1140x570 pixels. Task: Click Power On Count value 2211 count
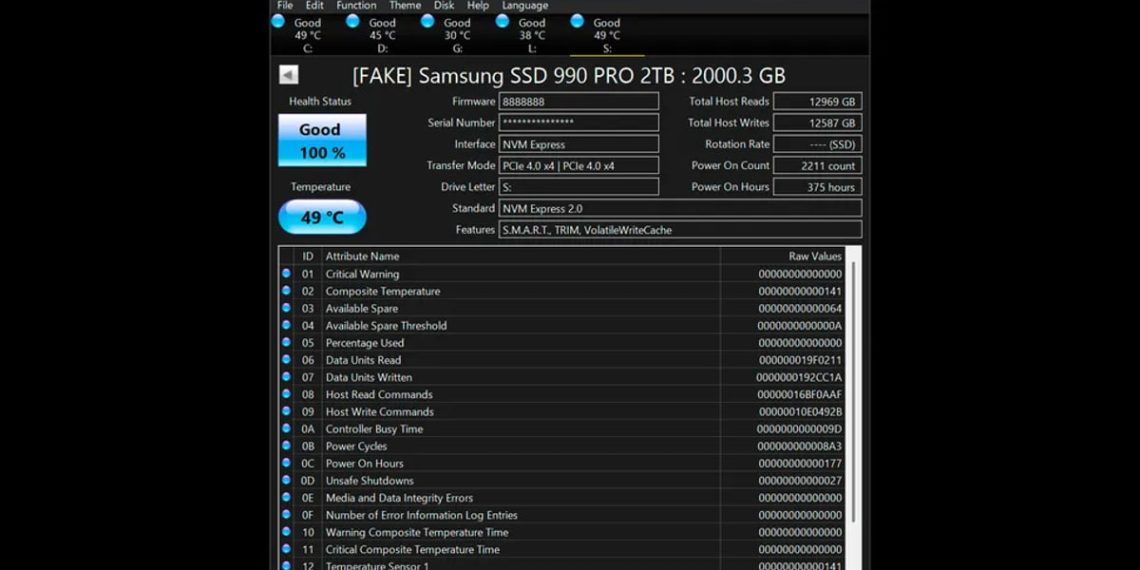[818, 166]
